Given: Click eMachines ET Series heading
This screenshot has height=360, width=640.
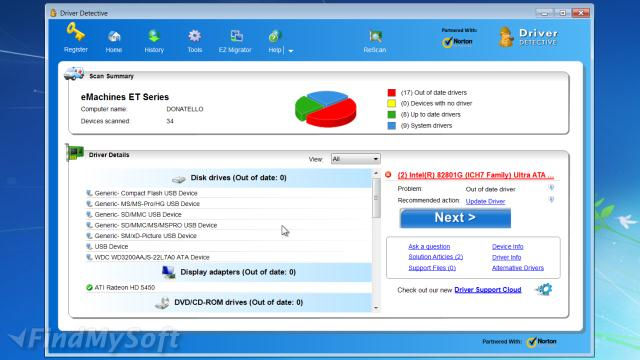Looking at the screenshot, I should (124, 97).
